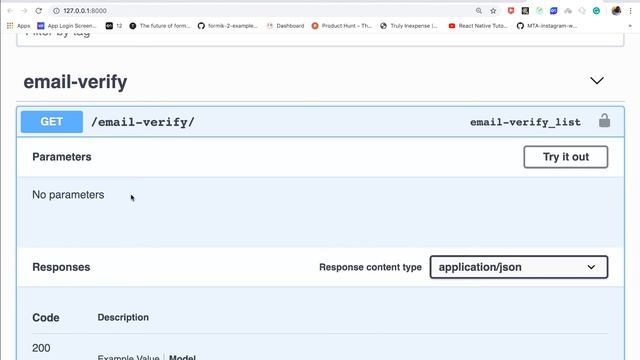Screen dimensions: 640x360
Task: Open the Dashboard bookmark
Action: pyautogui.click(x=285, y=26)
